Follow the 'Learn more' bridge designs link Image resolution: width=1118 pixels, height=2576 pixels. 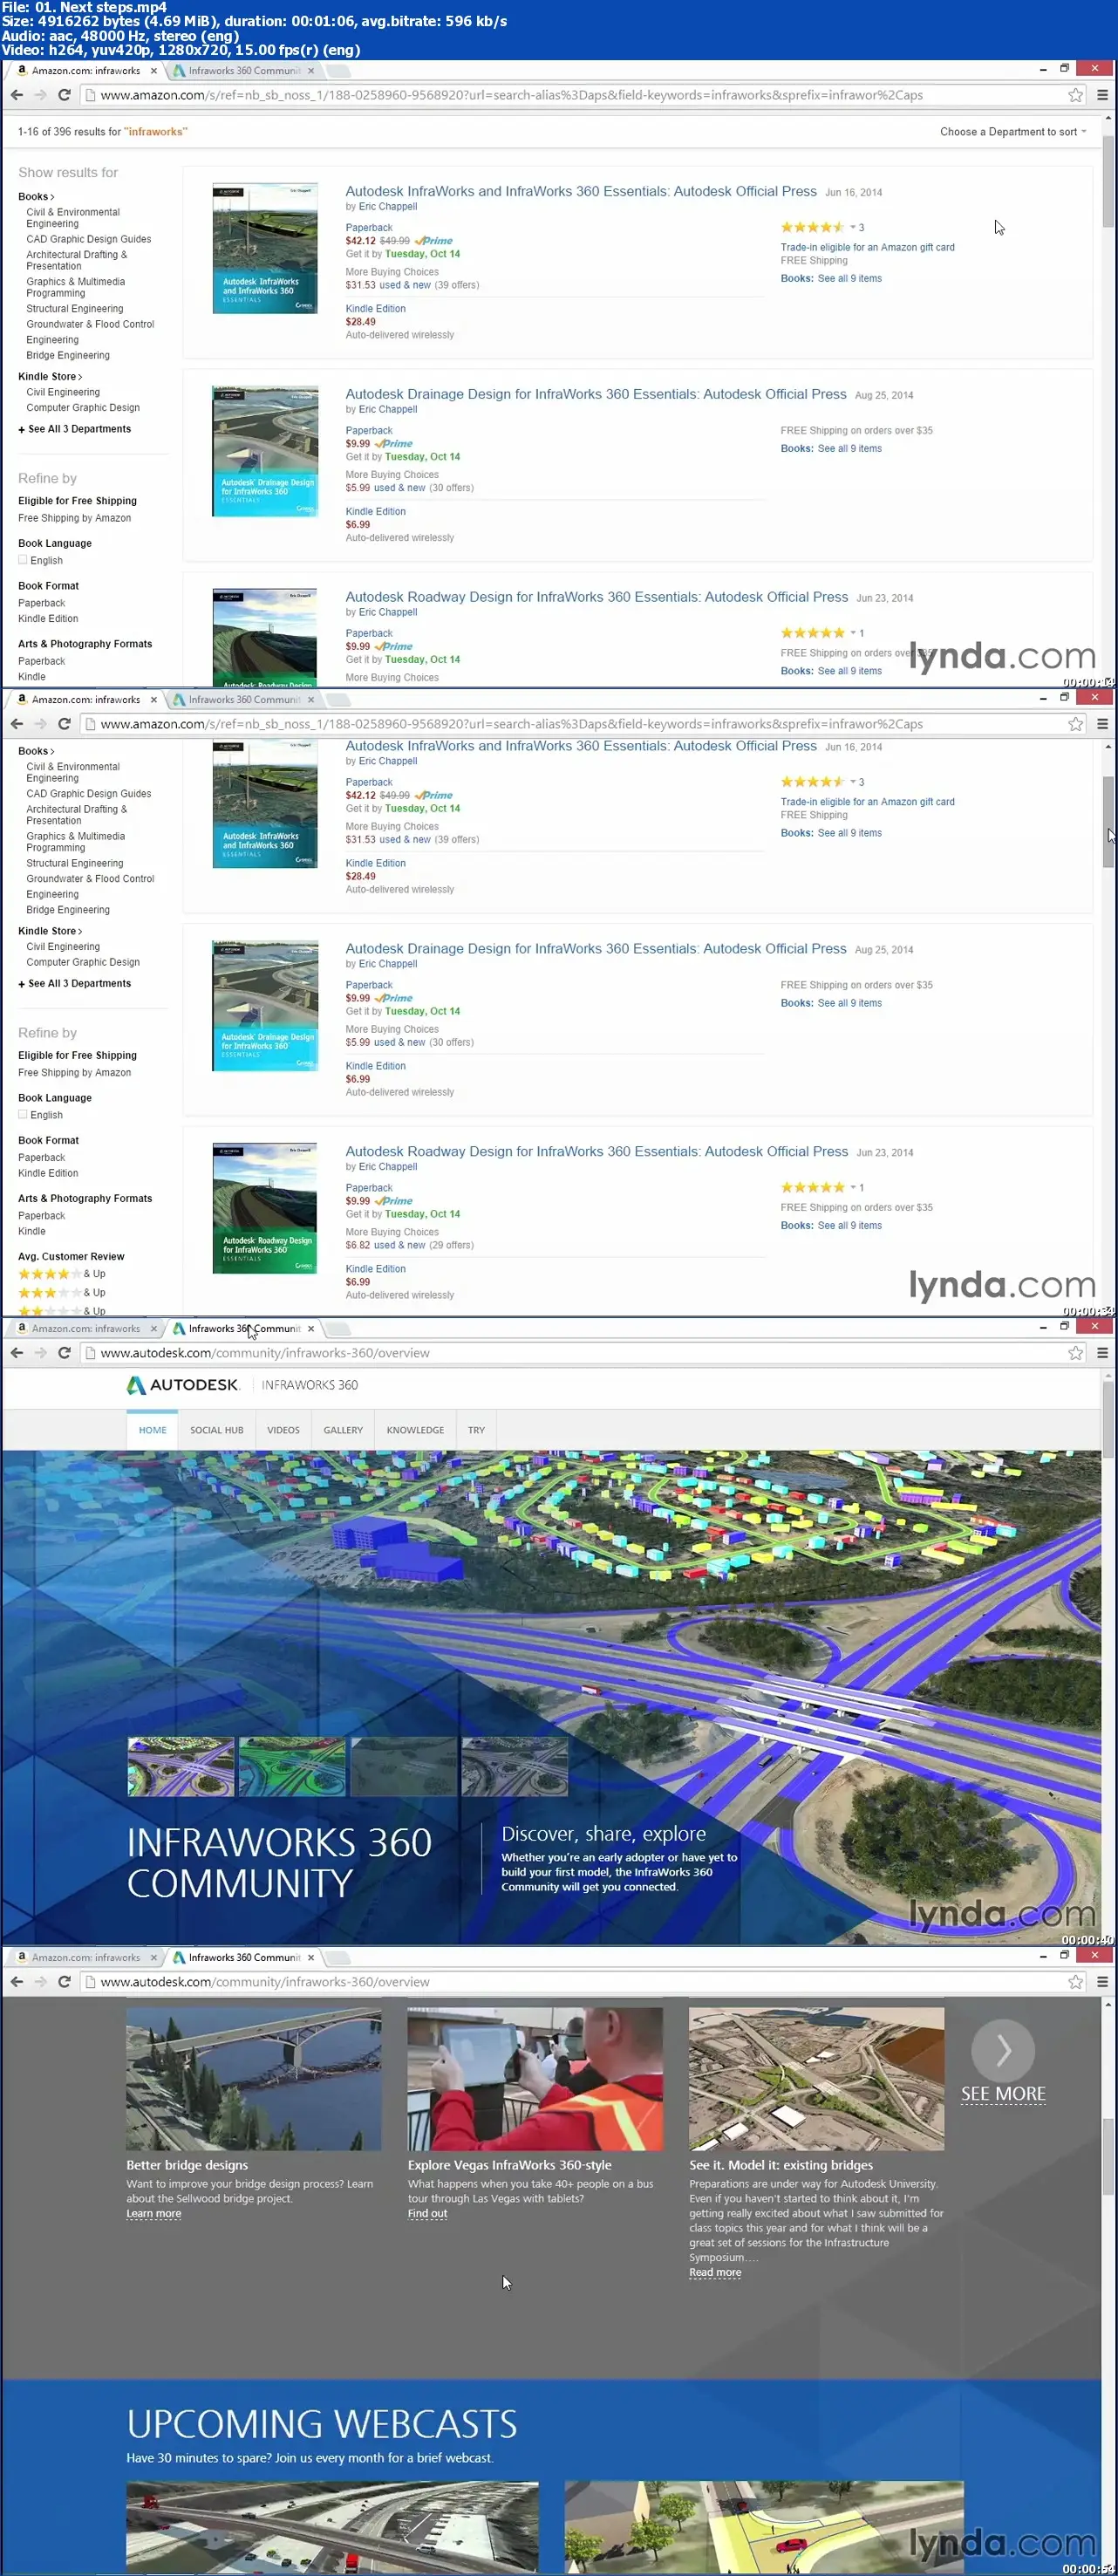153,2213
